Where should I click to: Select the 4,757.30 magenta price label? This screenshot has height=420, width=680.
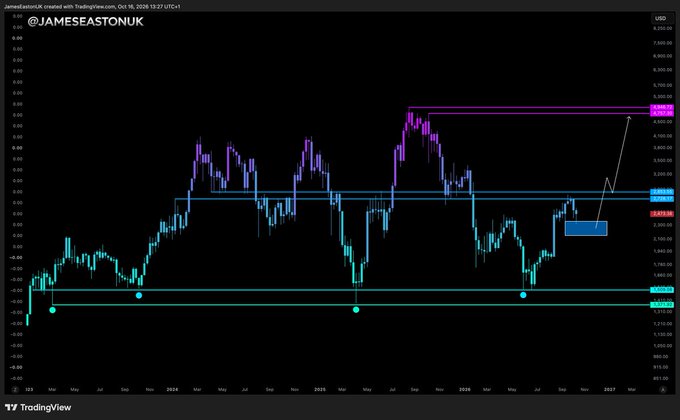click(662, 113)
